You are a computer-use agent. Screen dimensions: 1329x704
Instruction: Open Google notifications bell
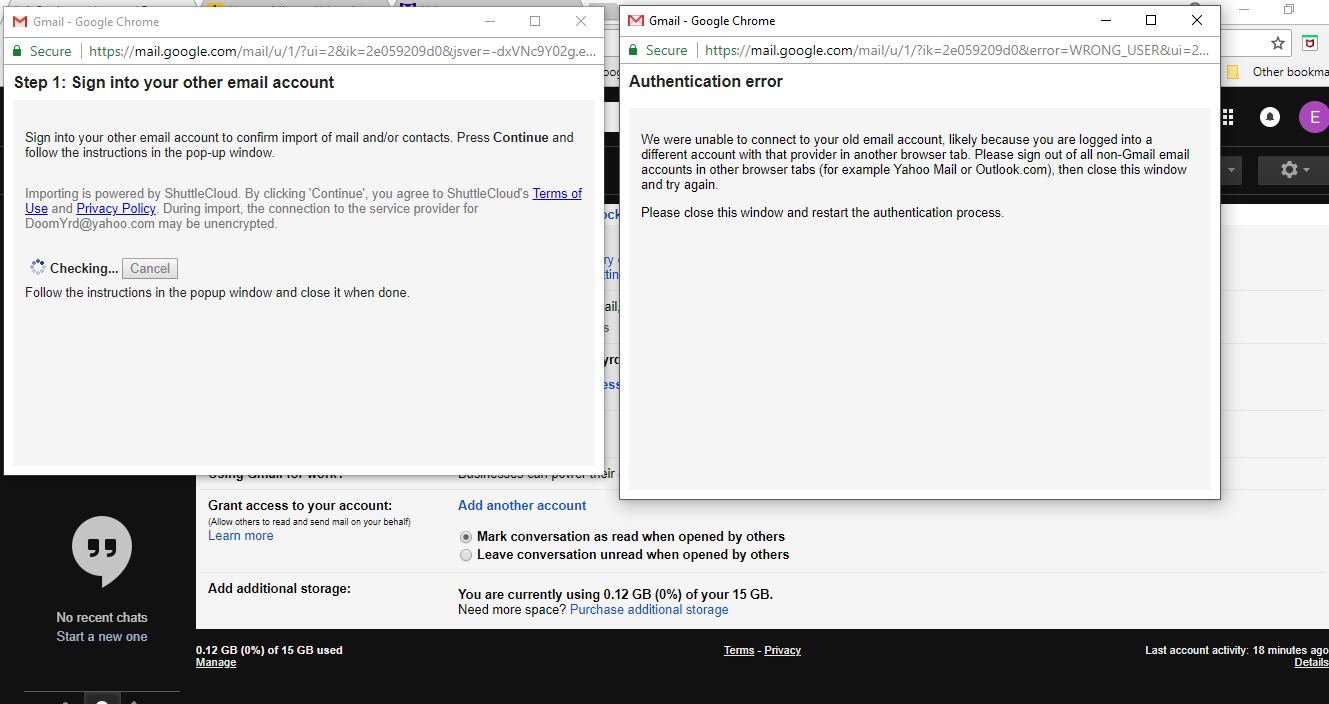[1270, 117]
